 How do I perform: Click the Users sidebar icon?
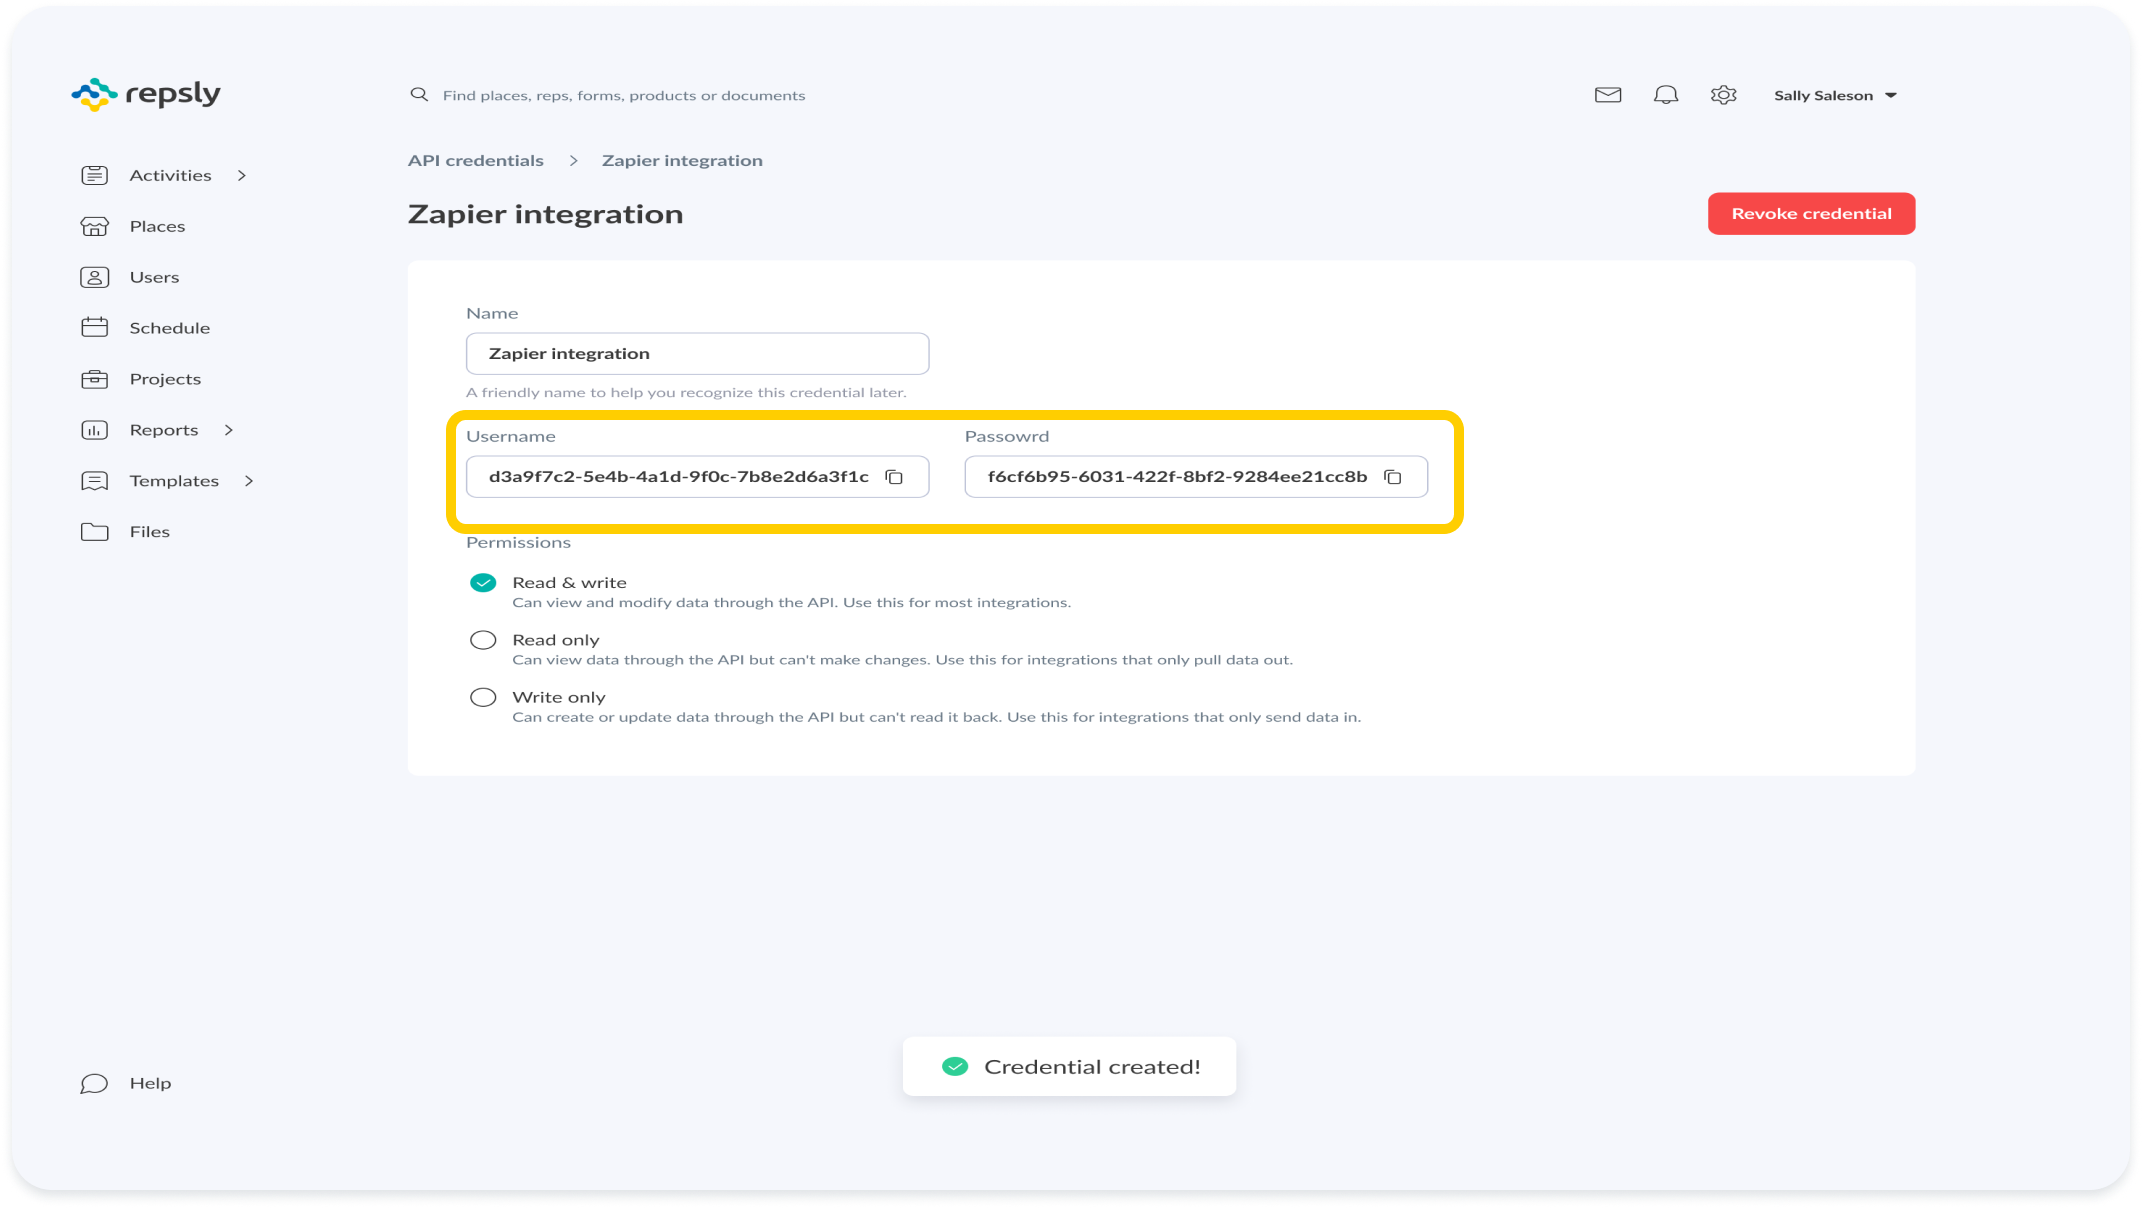coord(95,277)
